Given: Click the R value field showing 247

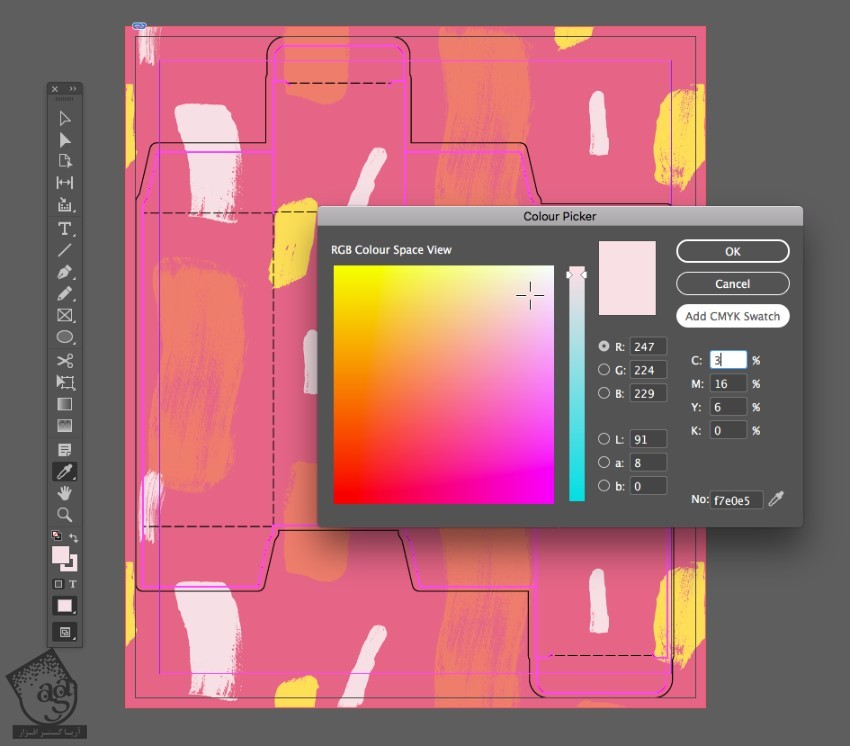Looking at the screenshot, I should click(648, 346).
